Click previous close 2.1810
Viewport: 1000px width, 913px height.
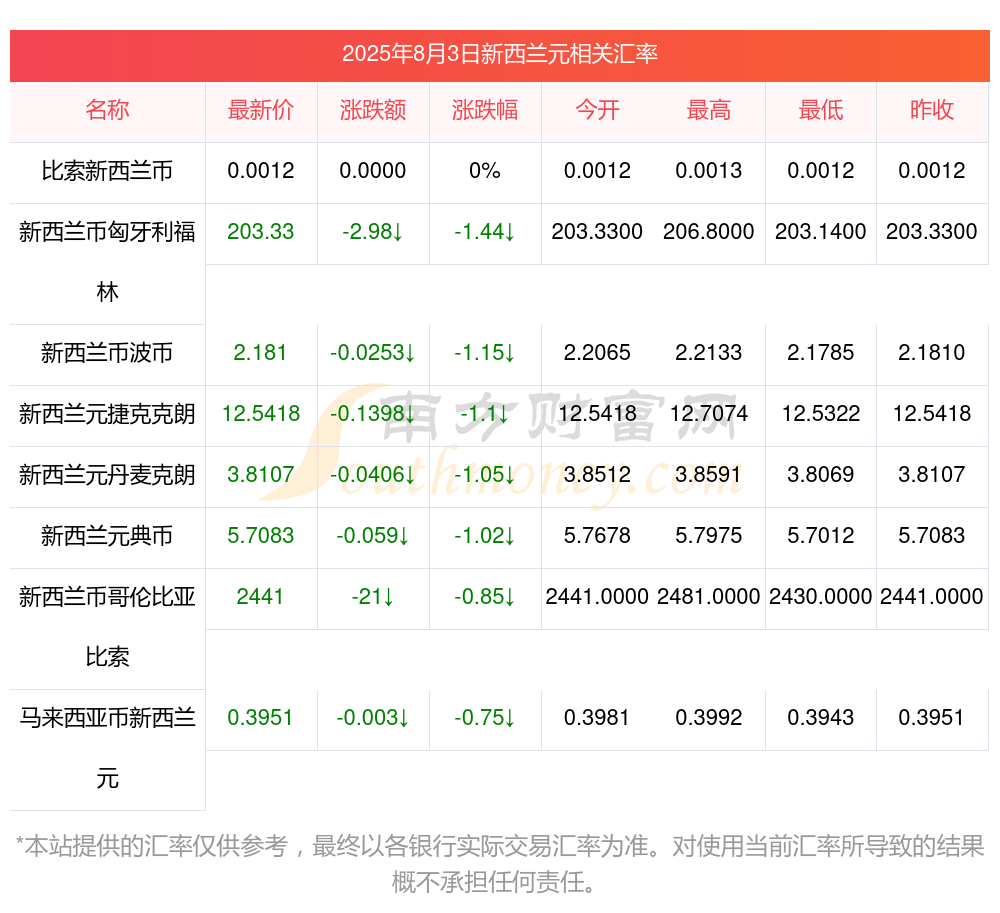[x=932, y=353]
